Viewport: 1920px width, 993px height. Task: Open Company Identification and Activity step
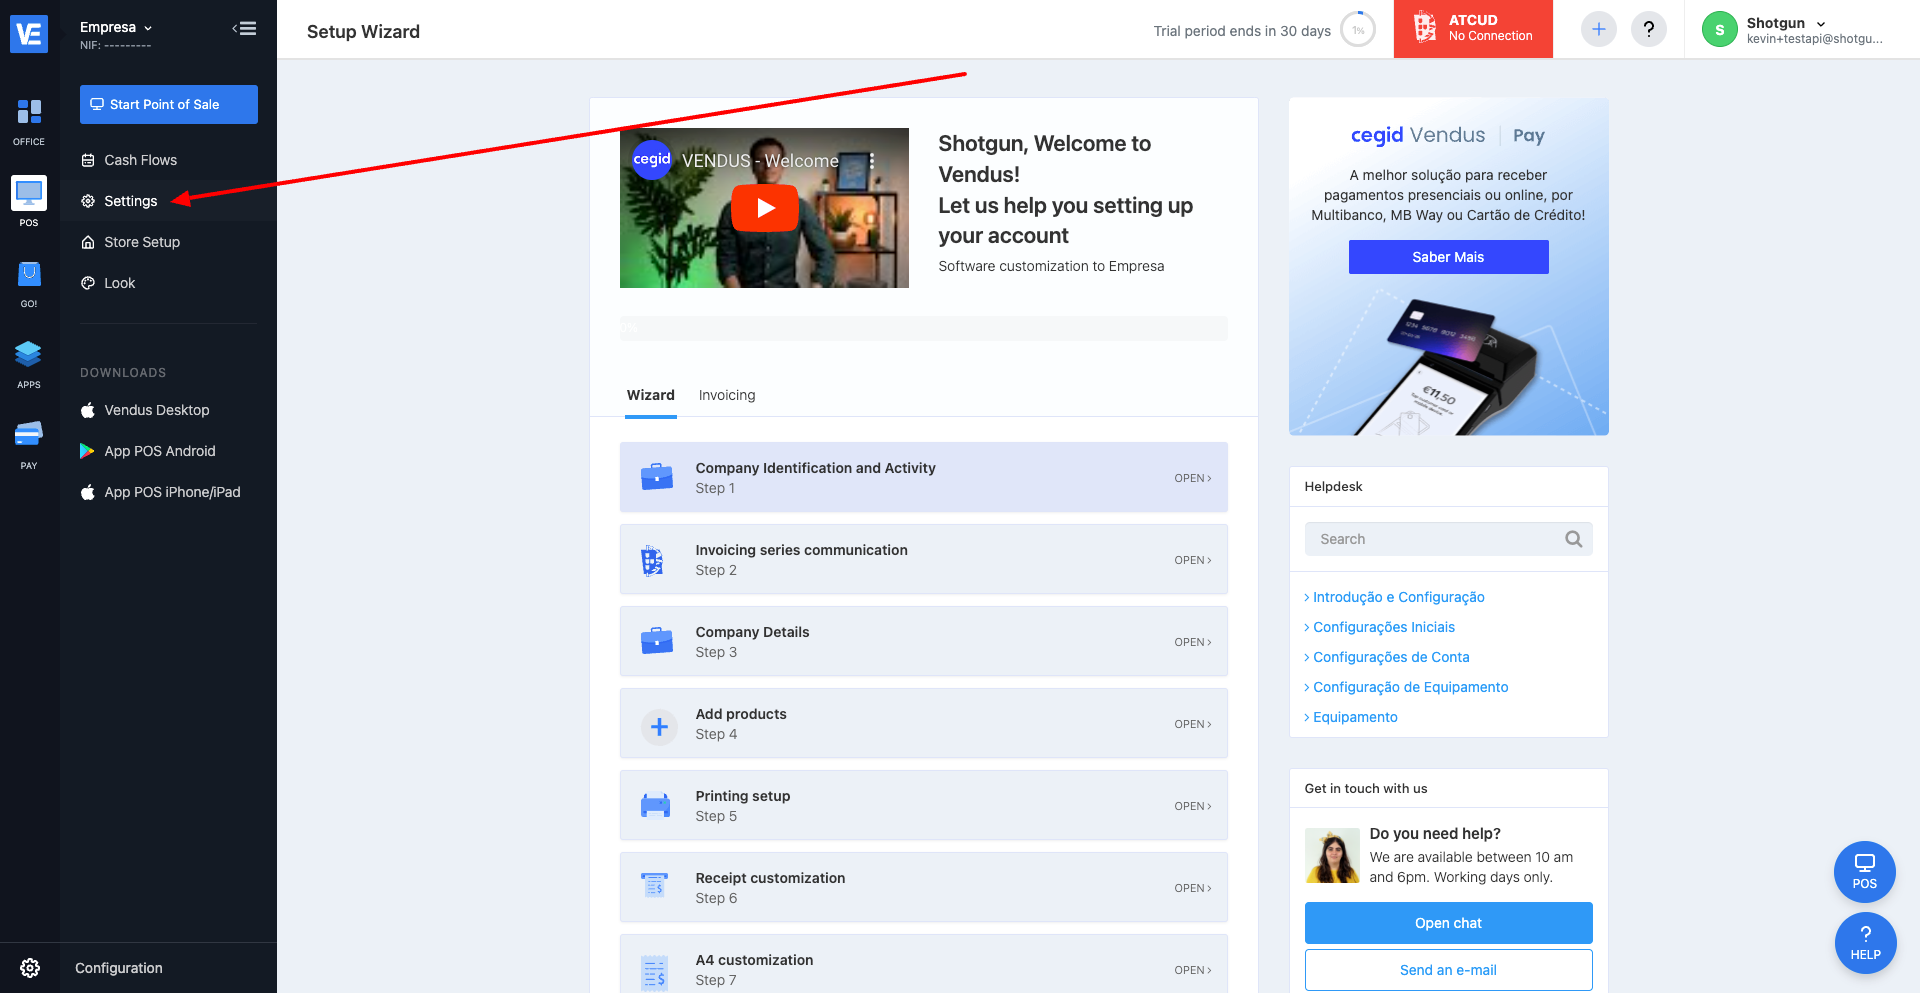[x=923, y=478]
